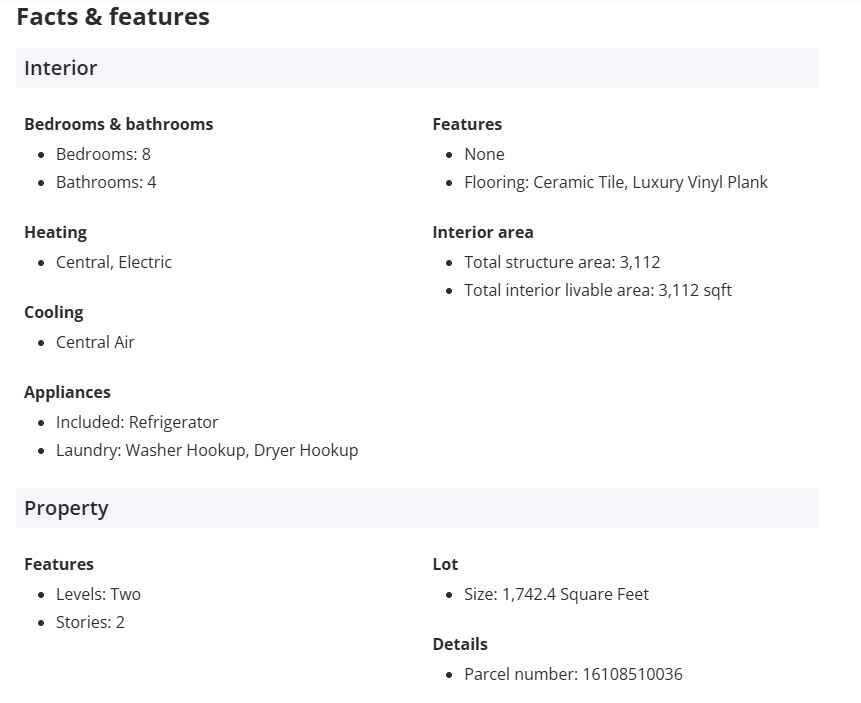The height and width of the screenshot is (703, 861).
Task: Click the Interior area subheading
Action: click(483, 232)
